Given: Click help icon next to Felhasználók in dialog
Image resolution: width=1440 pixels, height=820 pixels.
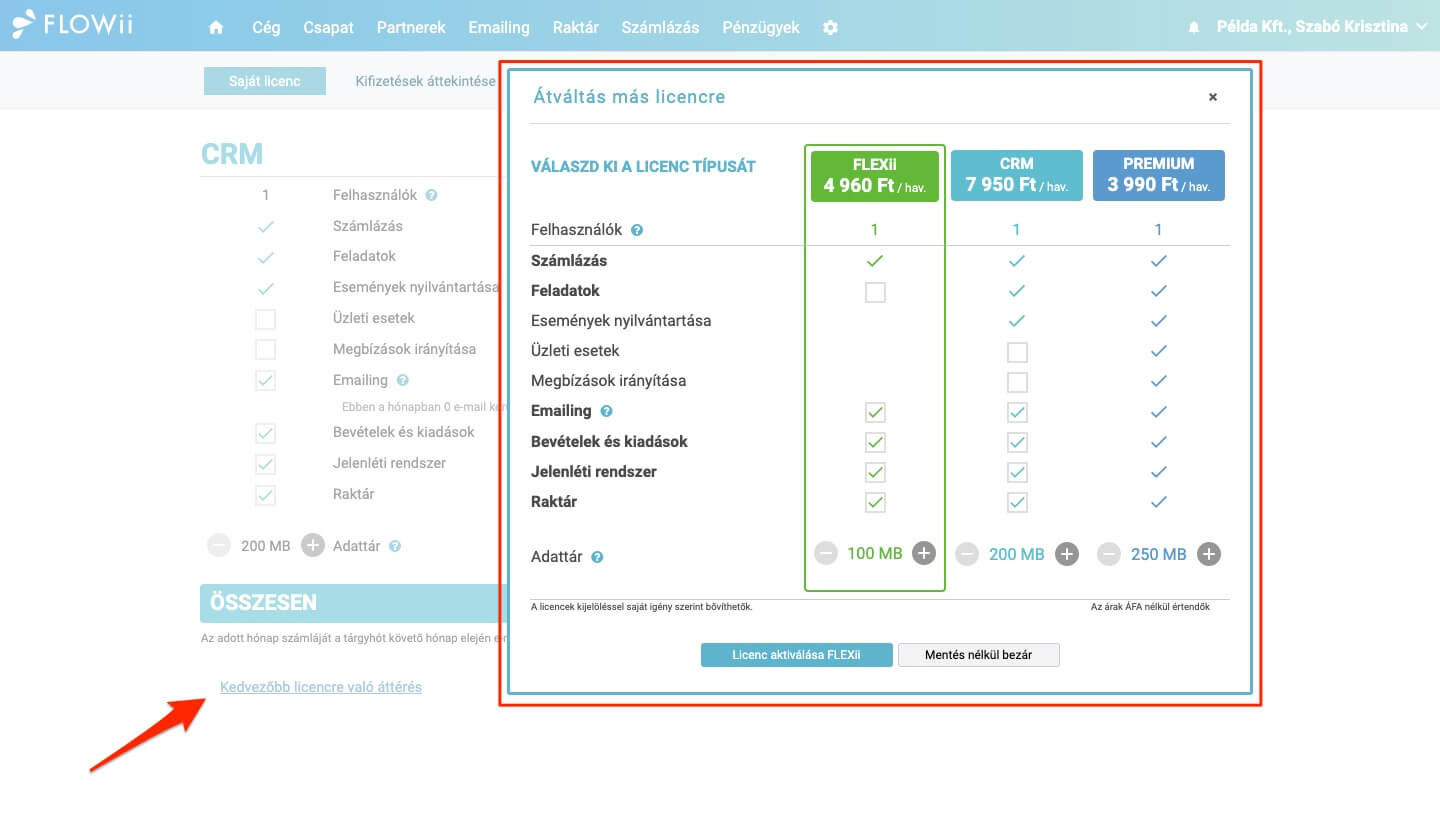Looking at the screenshot, I should (x=637, y=230).
